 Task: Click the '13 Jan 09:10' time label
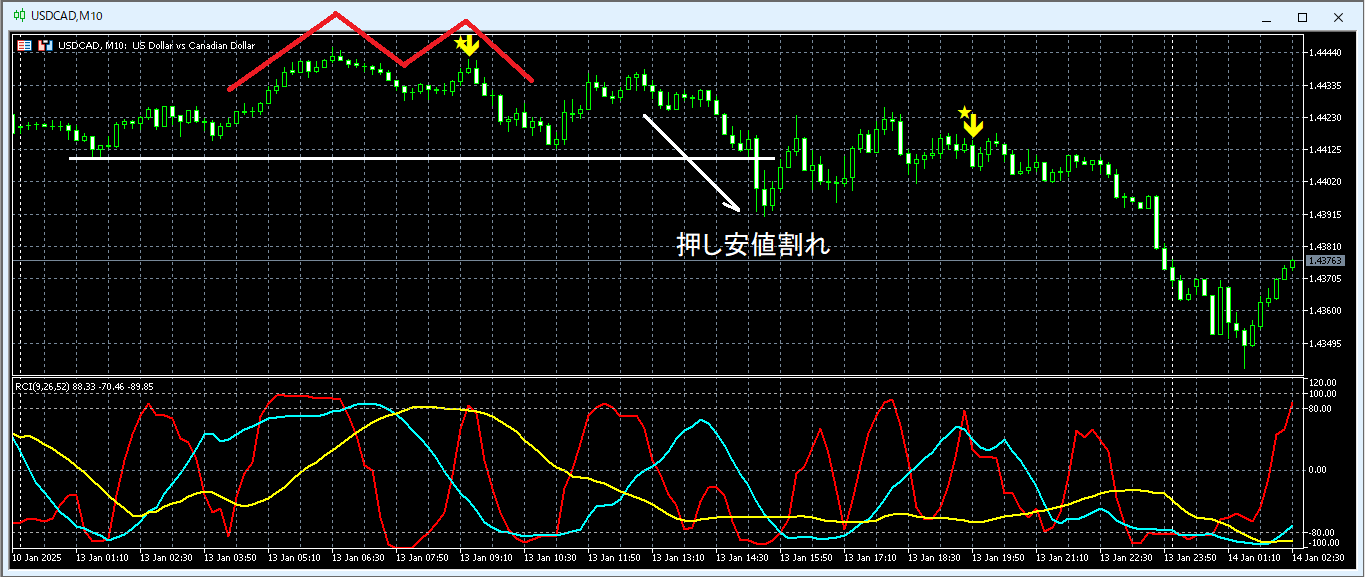484,557
